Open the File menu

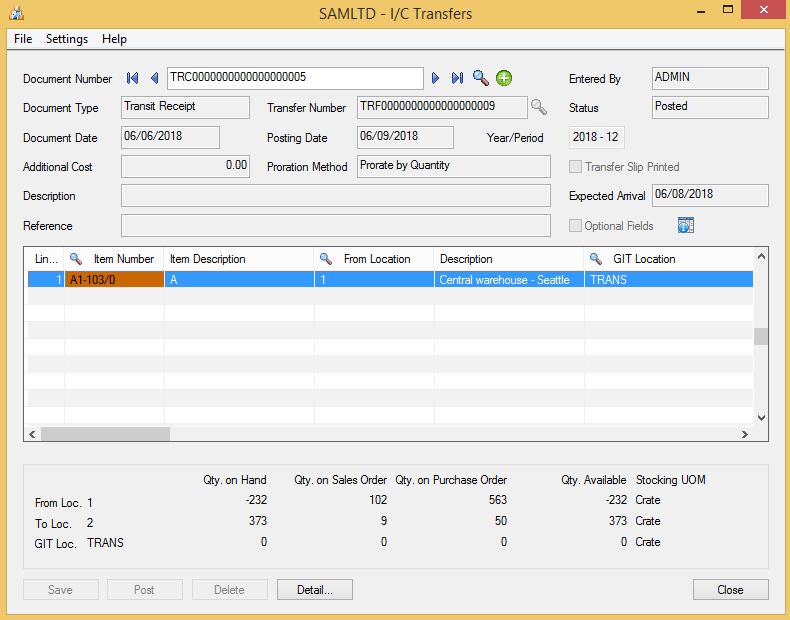click(23, 39)
